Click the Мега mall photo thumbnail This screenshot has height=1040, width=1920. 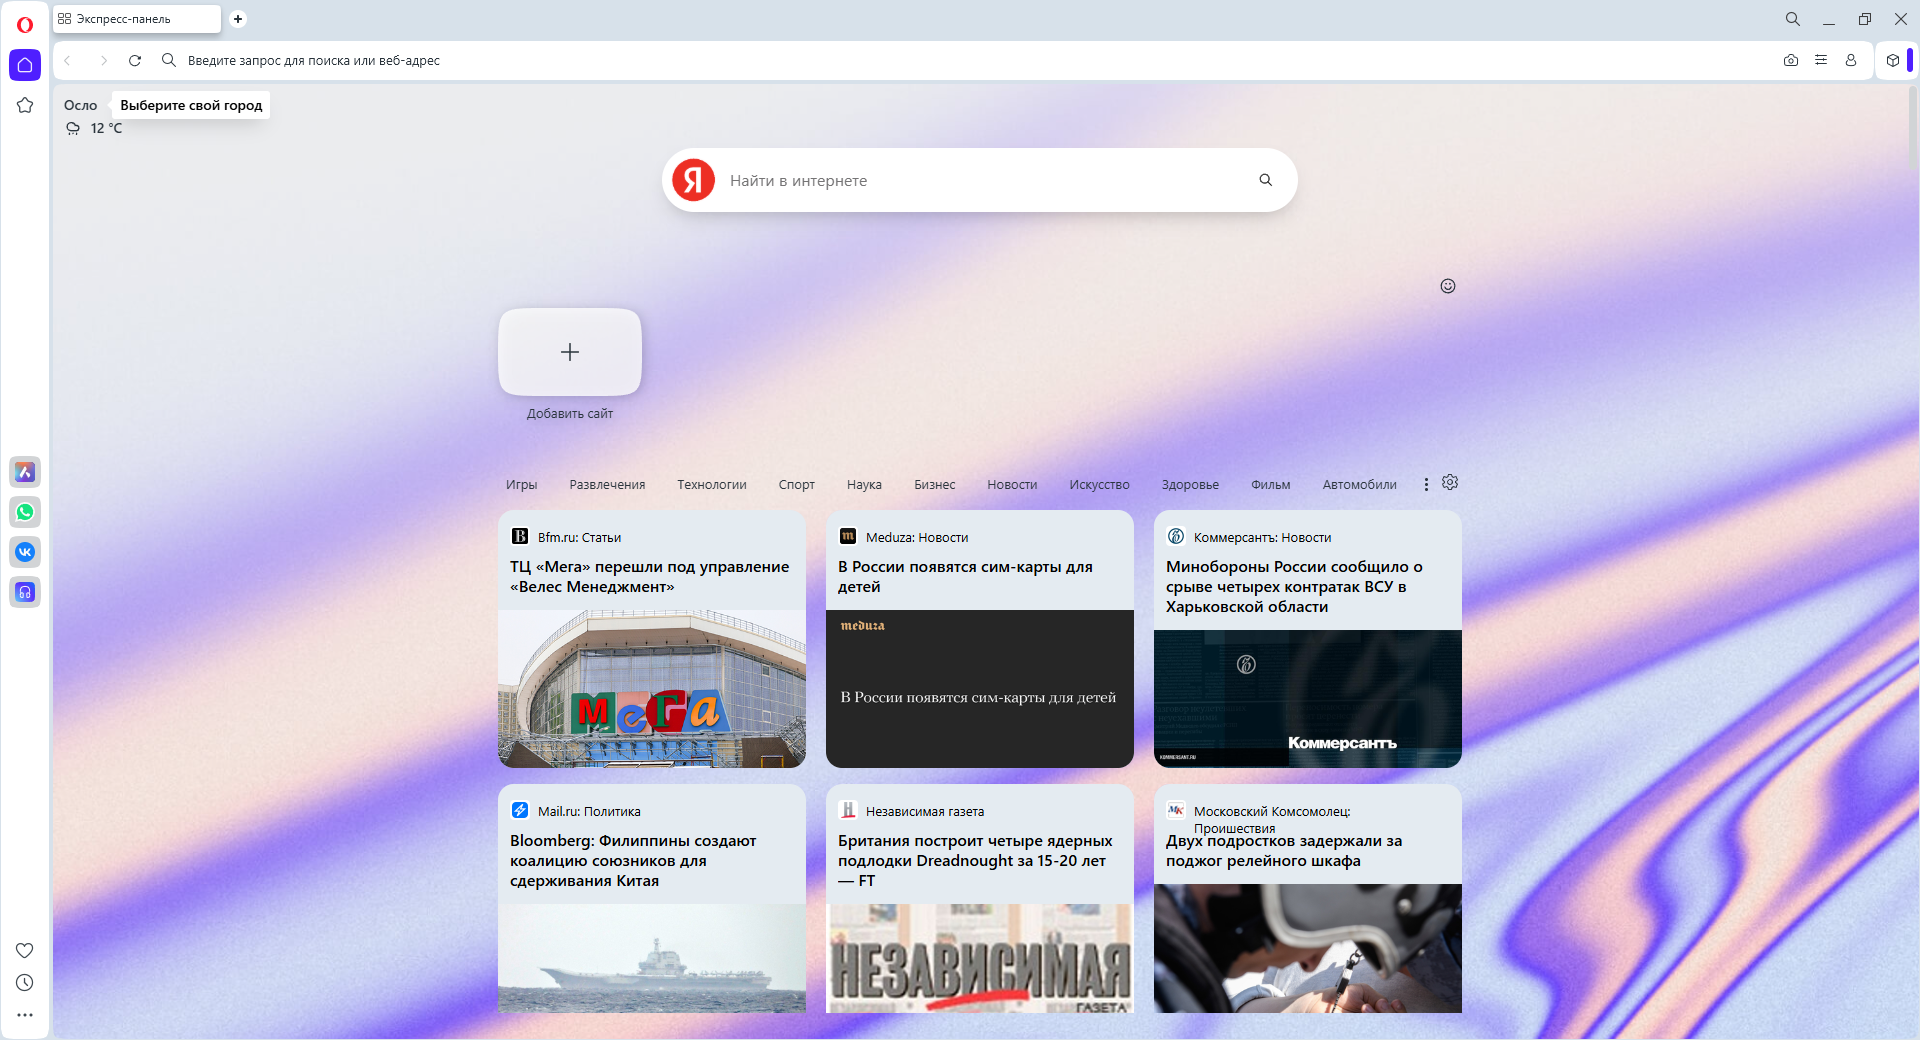tap(652, 689)
